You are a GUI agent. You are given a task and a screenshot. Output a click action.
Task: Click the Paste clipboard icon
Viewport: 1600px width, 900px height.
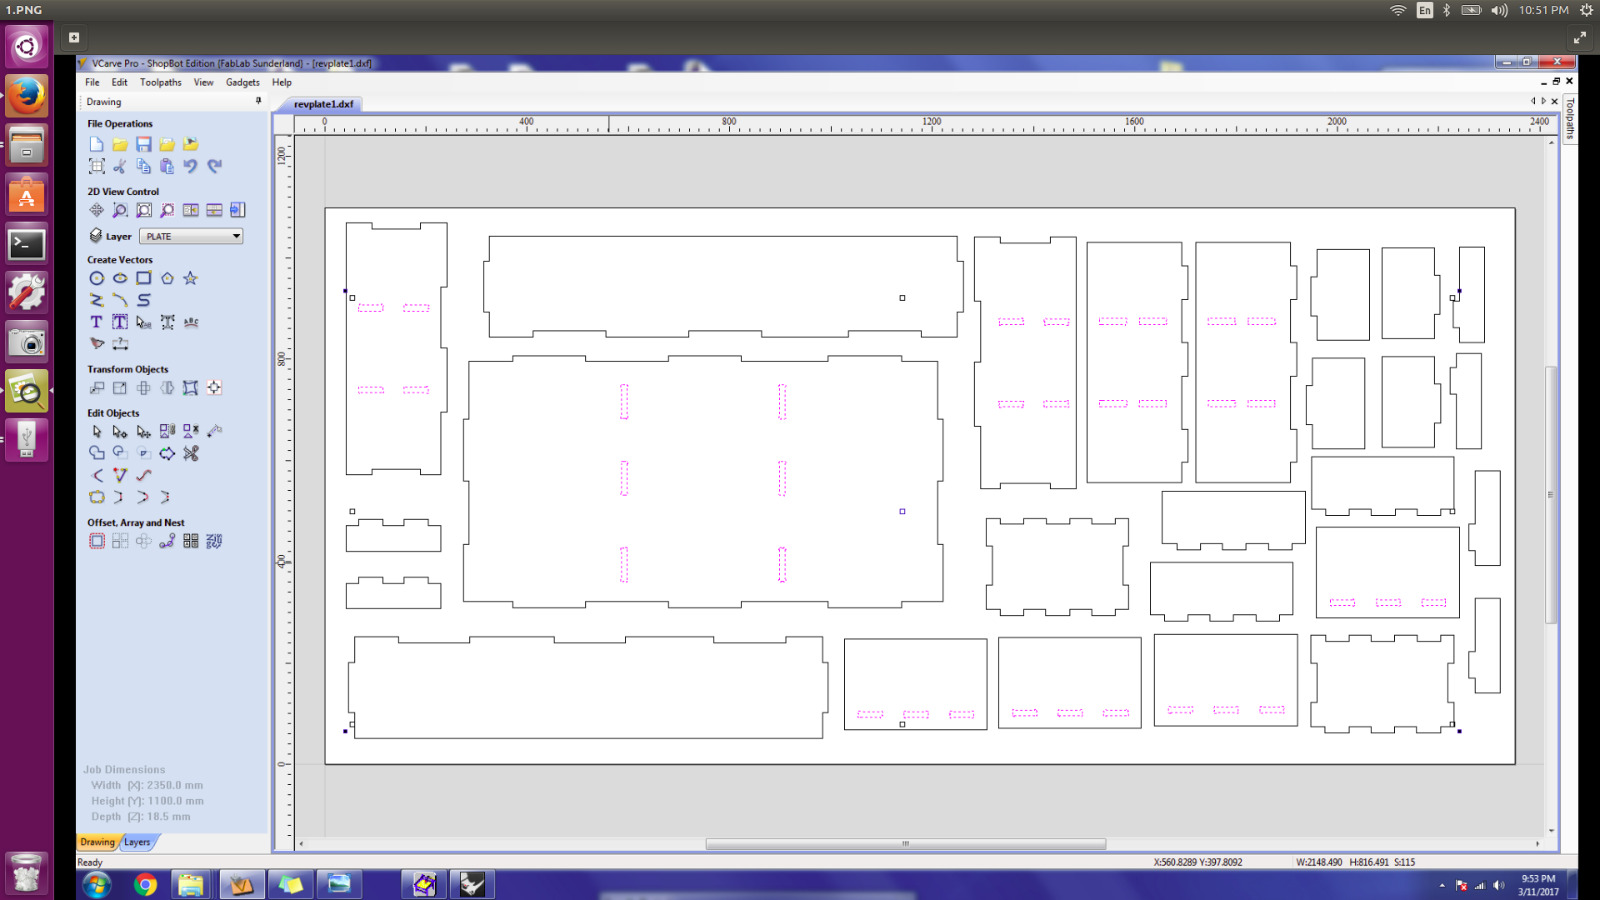[167, 166]
